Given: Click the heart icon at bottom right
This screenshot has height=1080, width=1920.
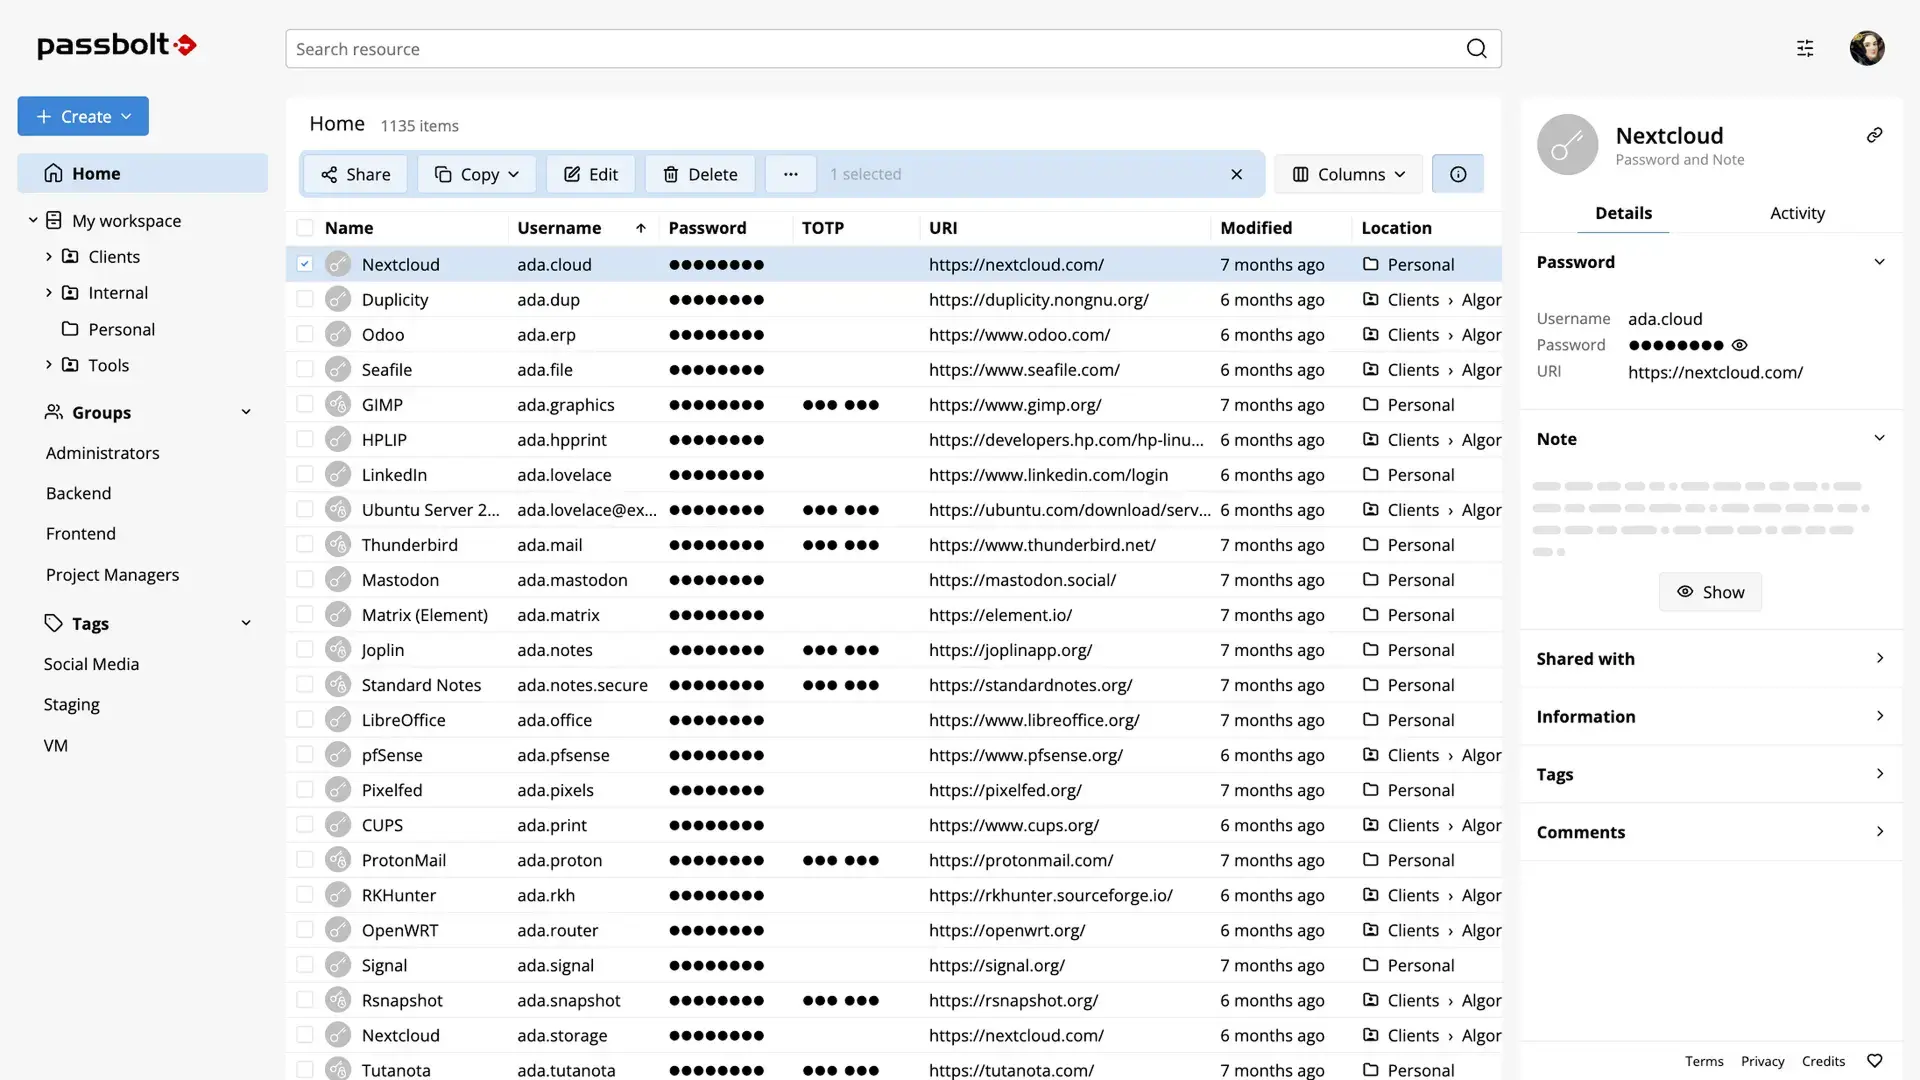Looking at the screenshot, I should pyautogui.click(x=1874, y=1061).
